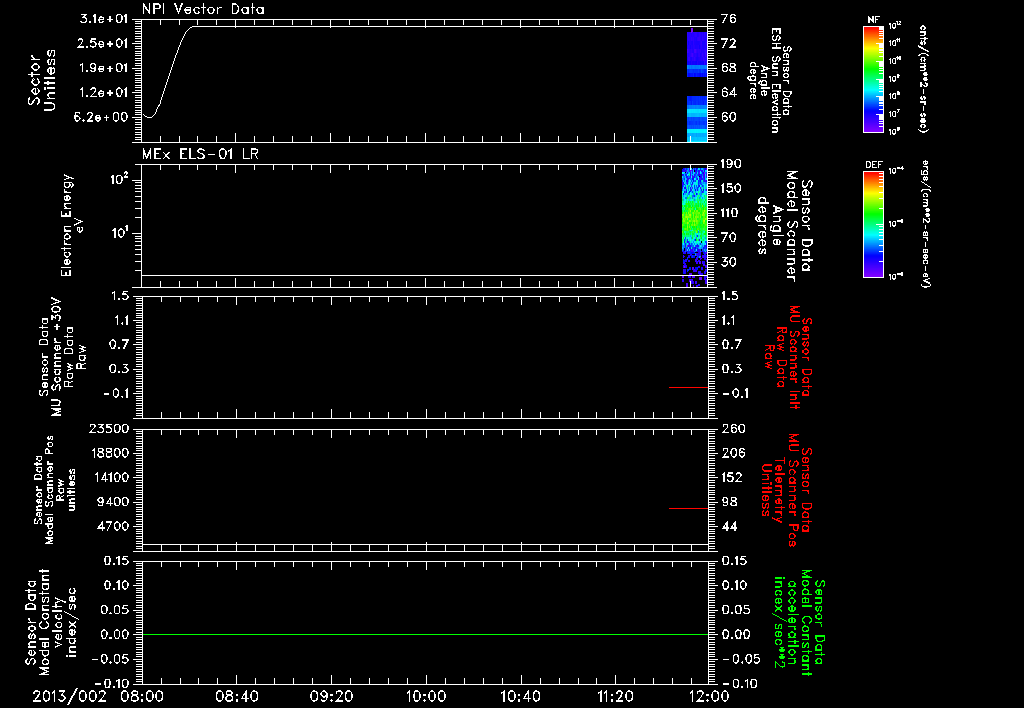Image resolution: width=1024 pixels, height=708 pixels.
Task: Click the Sector Unitless axis label
Action: 42,80
